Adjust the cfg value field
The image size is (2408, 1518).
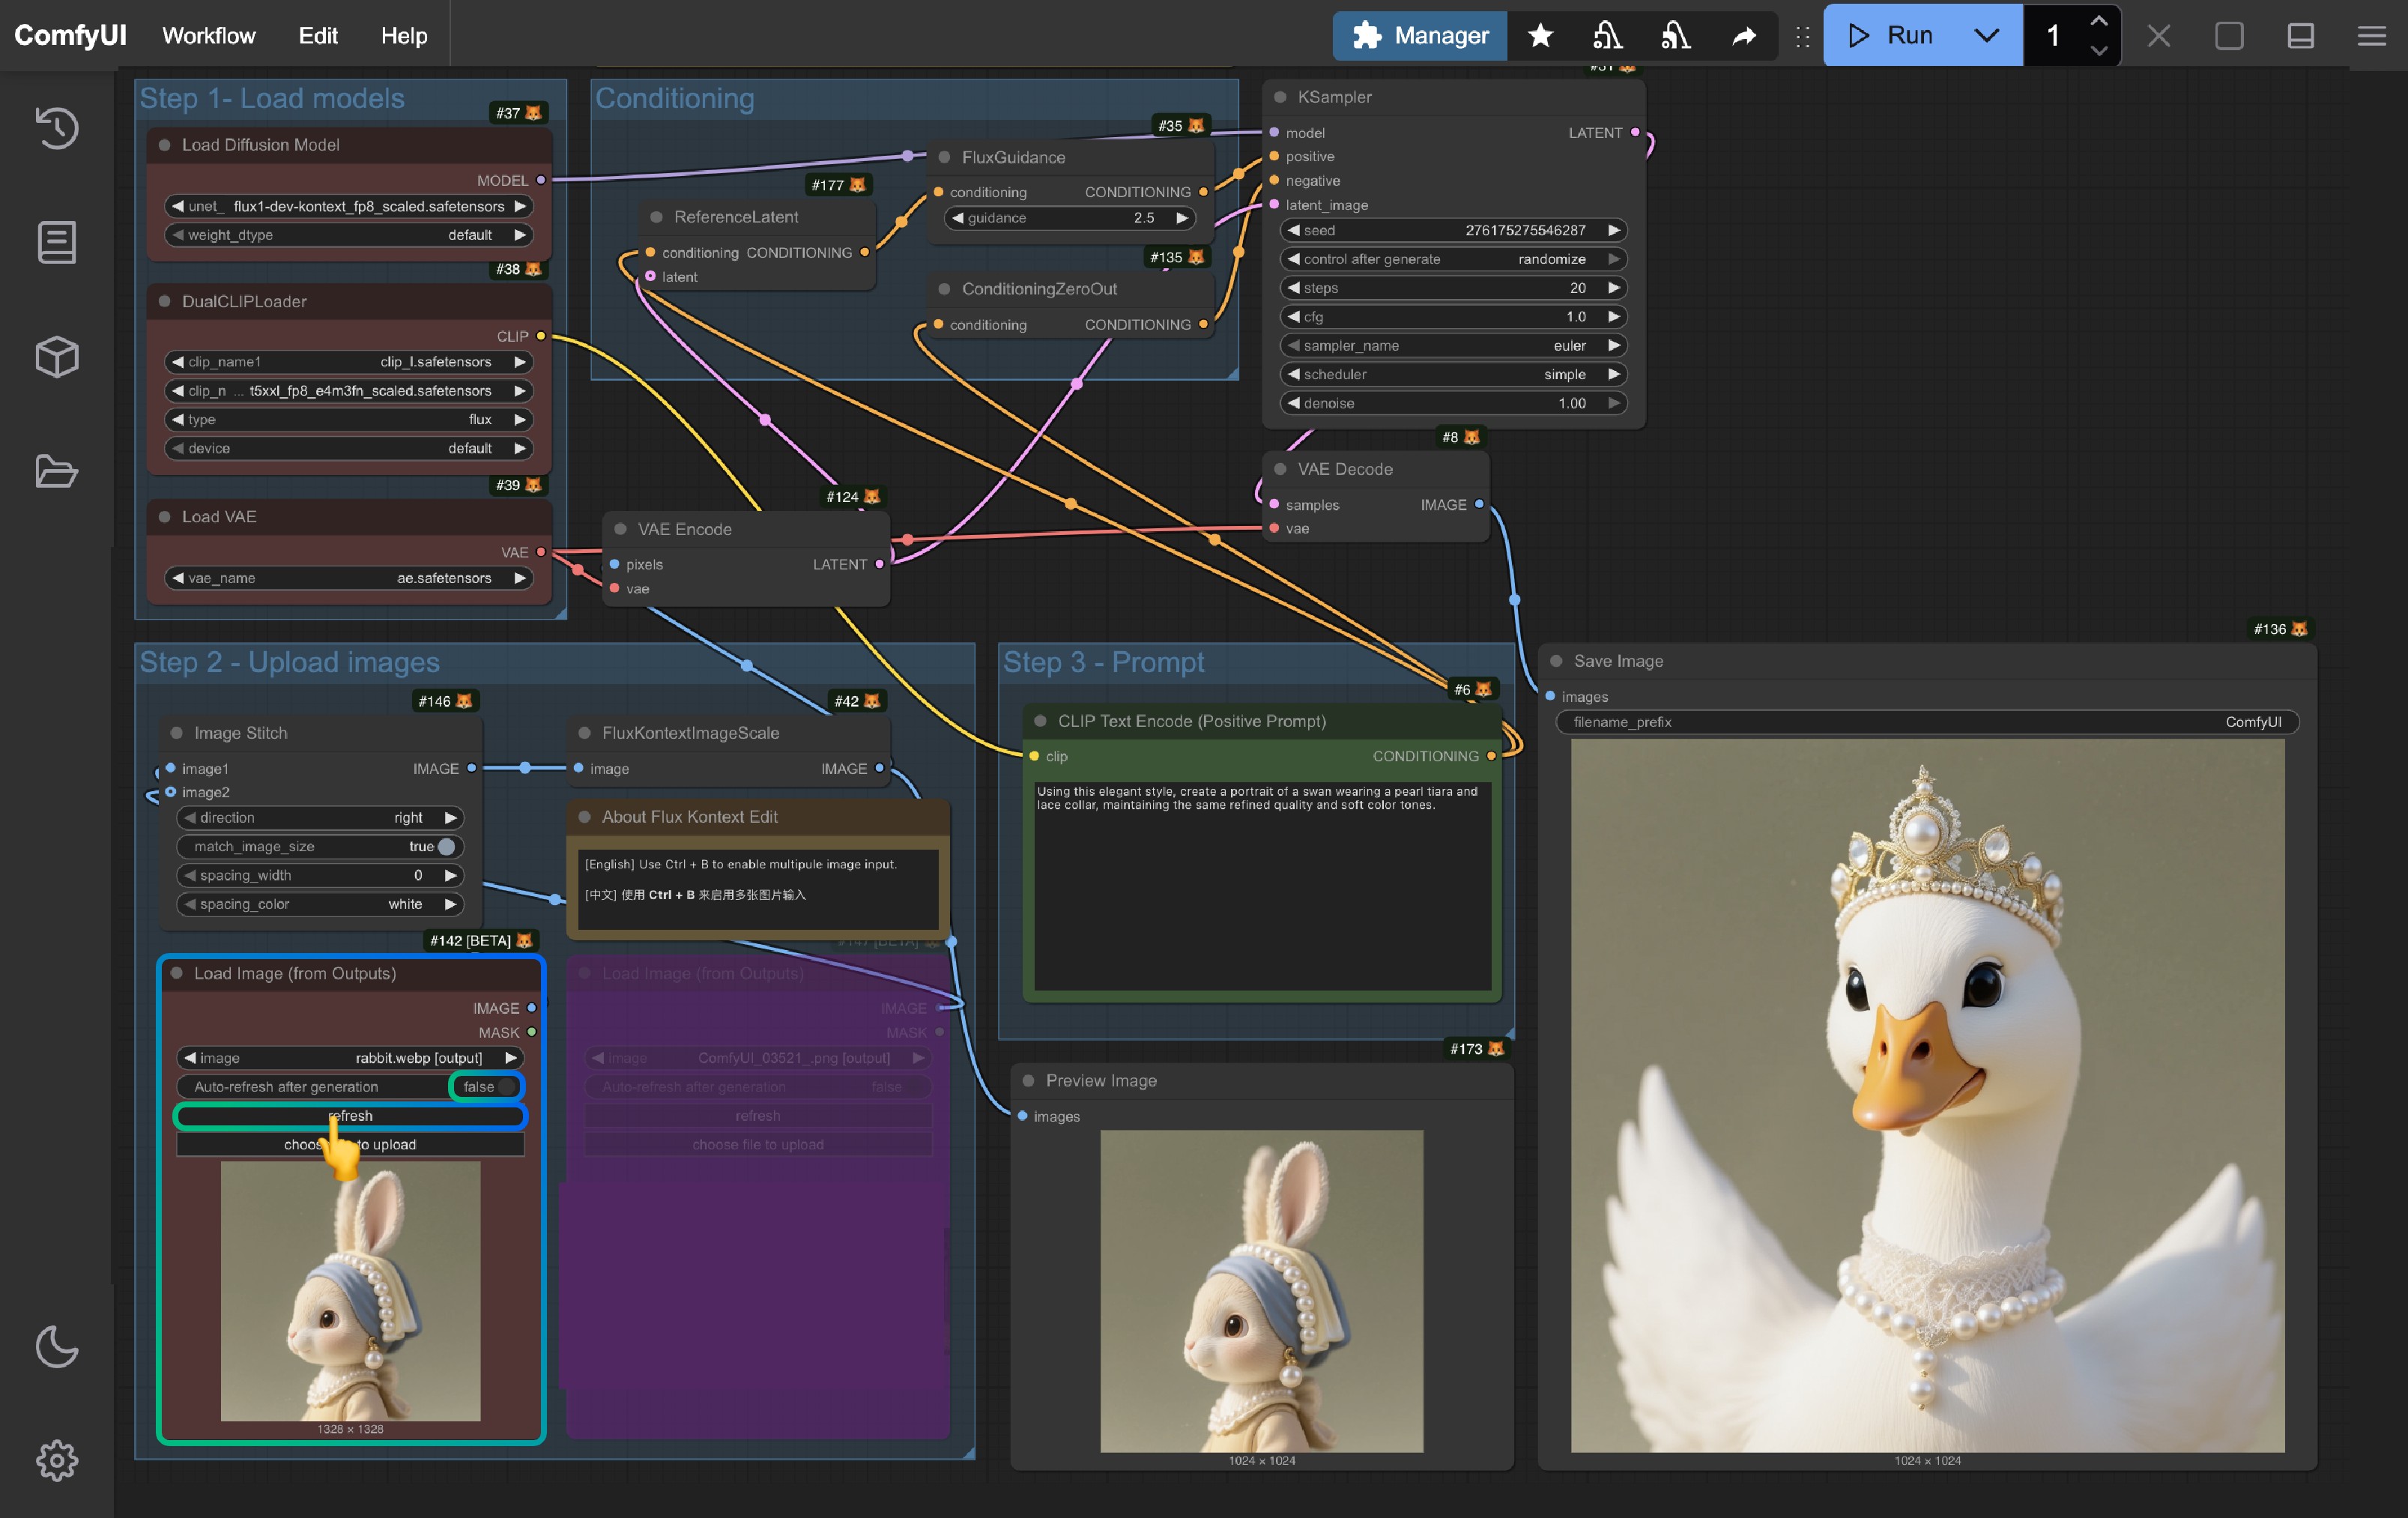1454,316
